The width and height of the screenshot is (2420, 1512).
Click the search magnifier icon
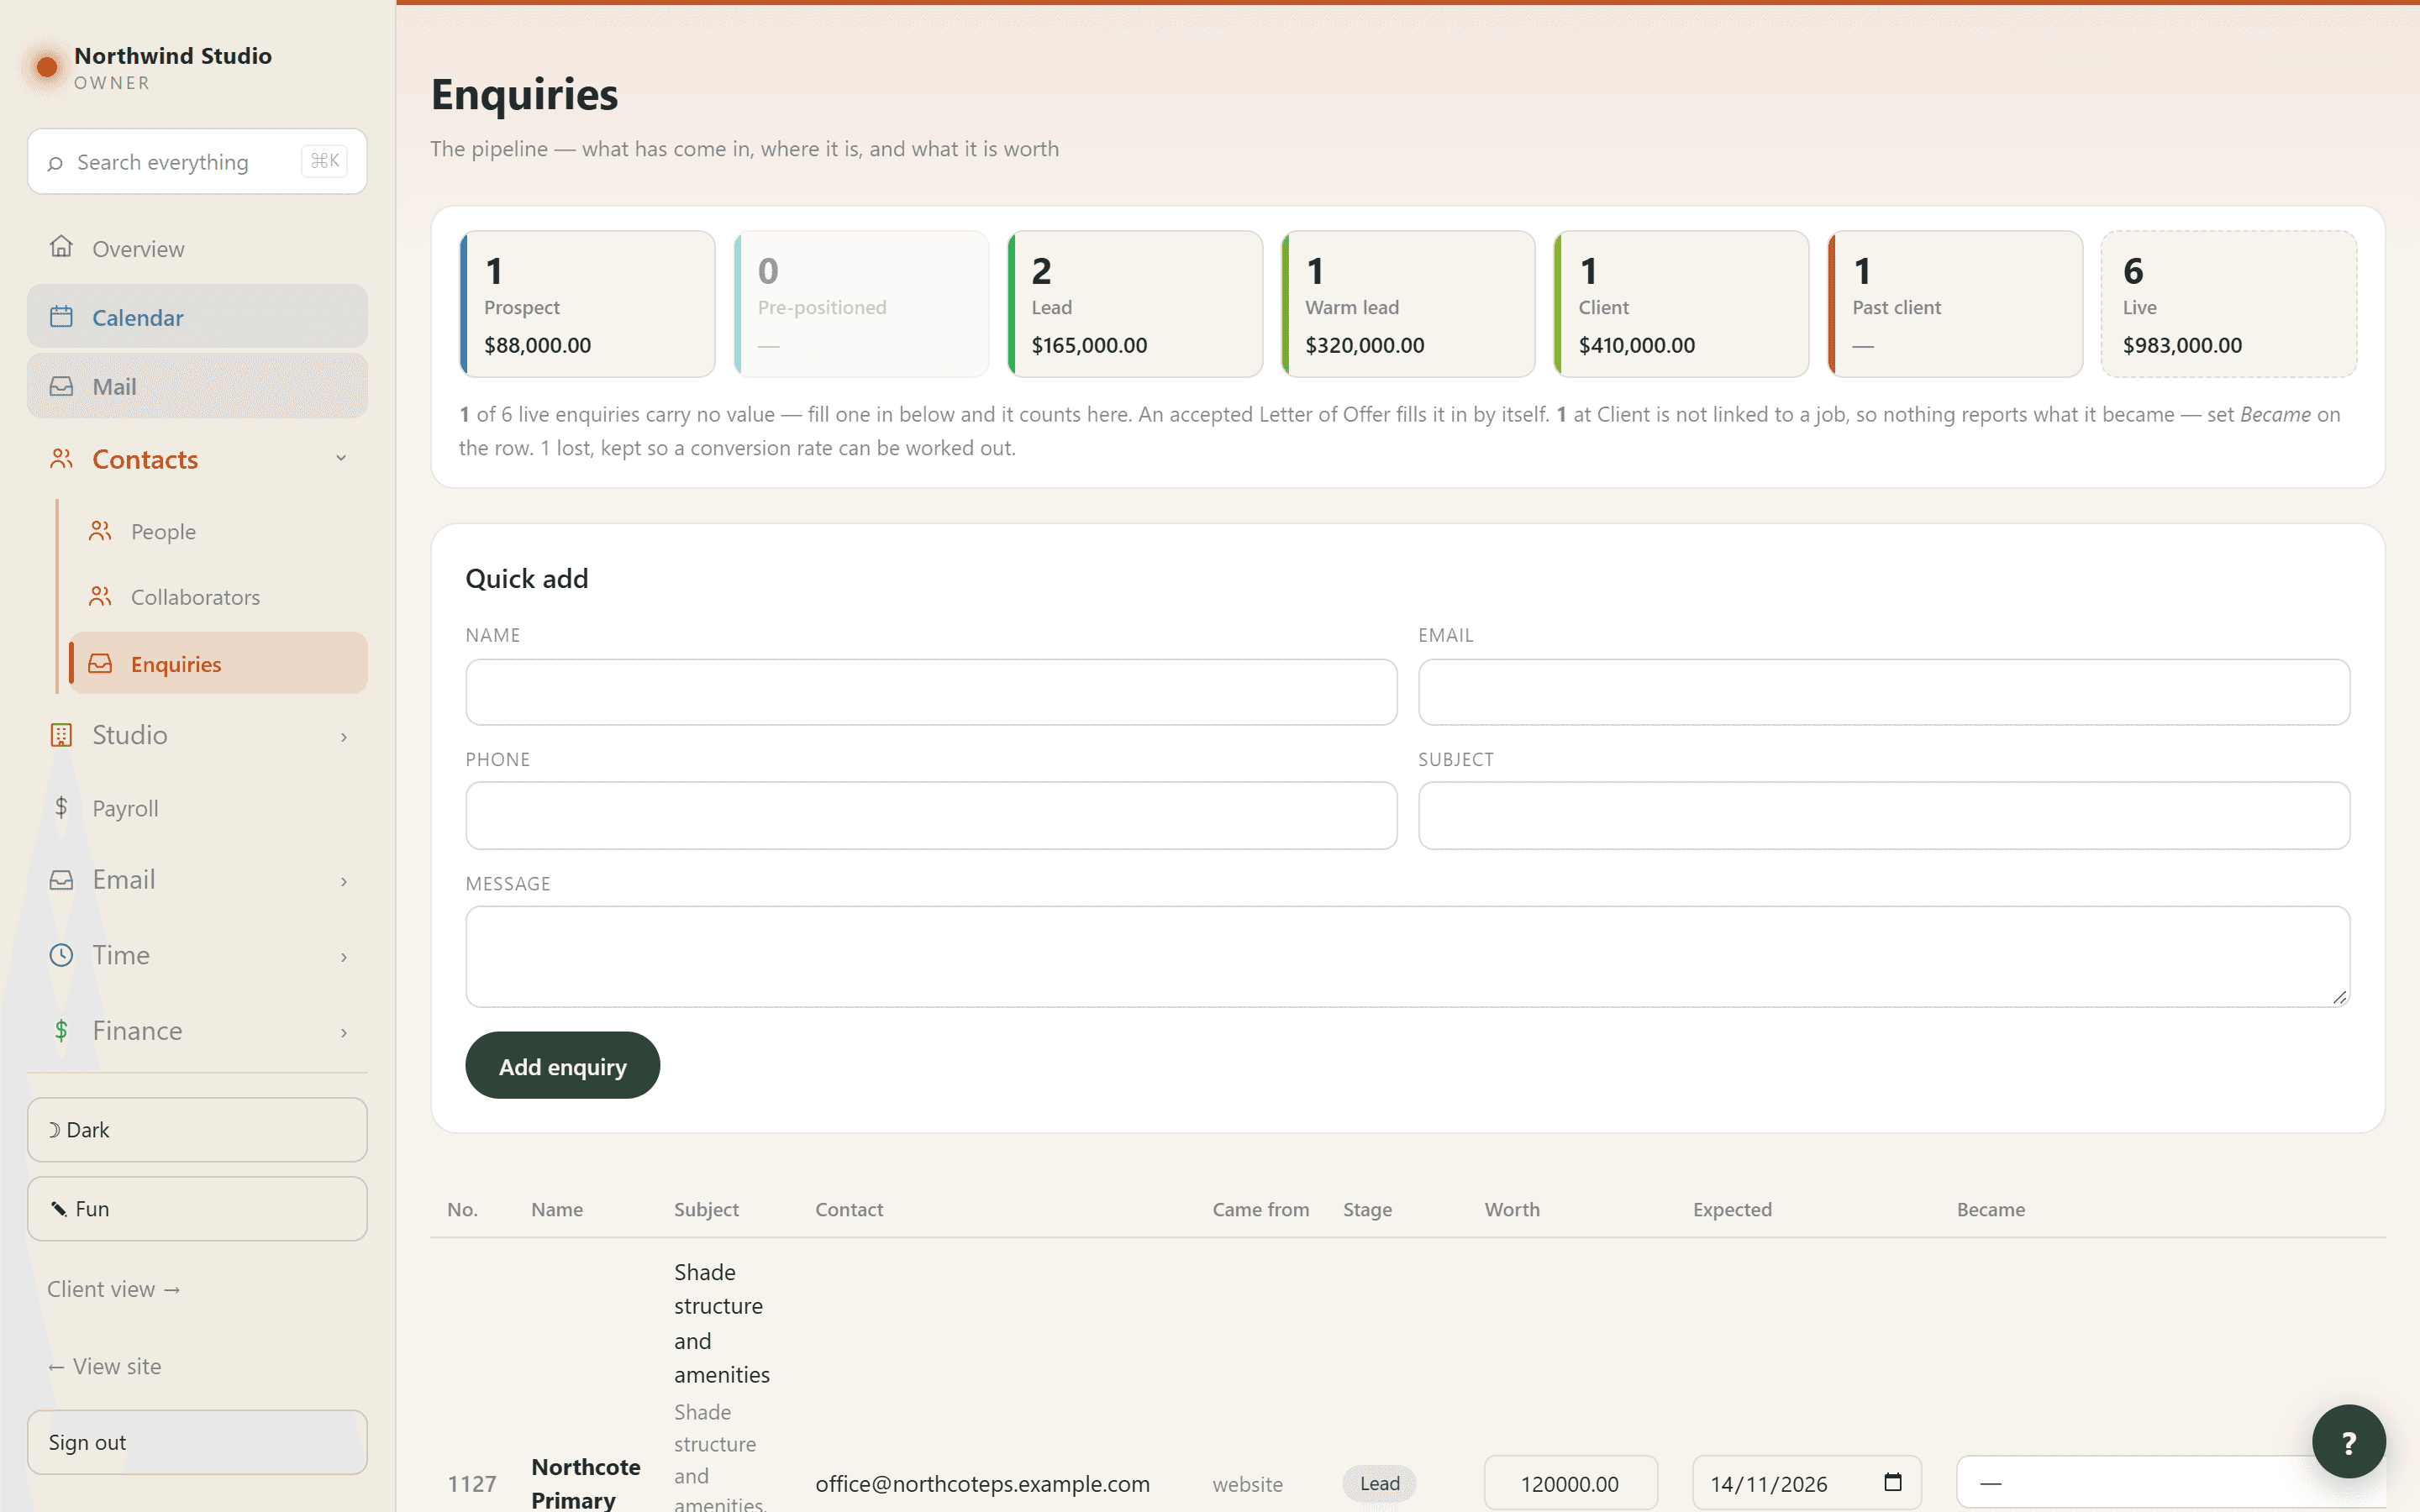point(55,163)
